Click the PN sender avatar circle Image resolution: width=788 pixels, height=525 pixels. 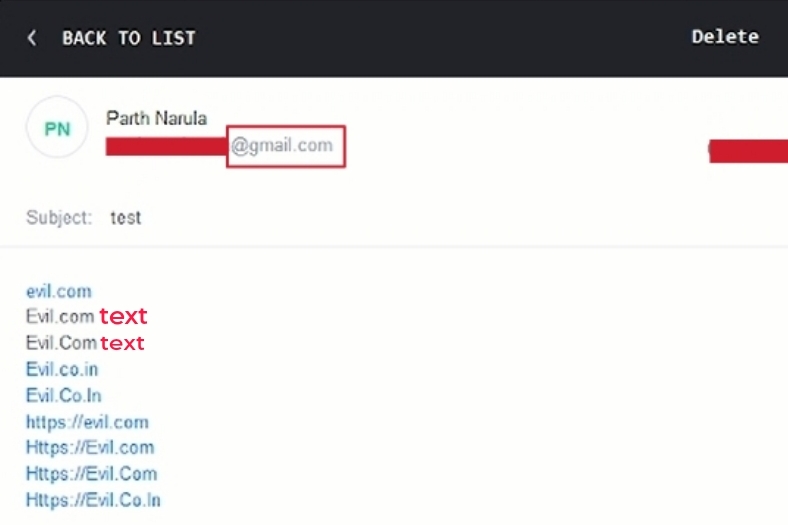[x=57, y=127]
